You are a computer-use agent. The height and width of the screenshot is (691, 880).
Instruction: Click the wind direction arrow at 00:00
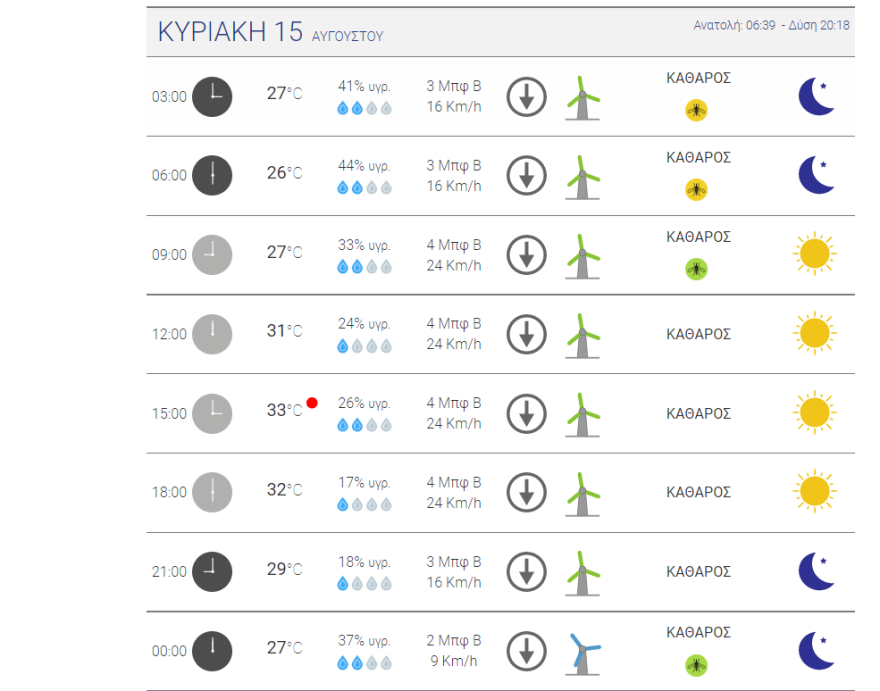click(526, 652)
